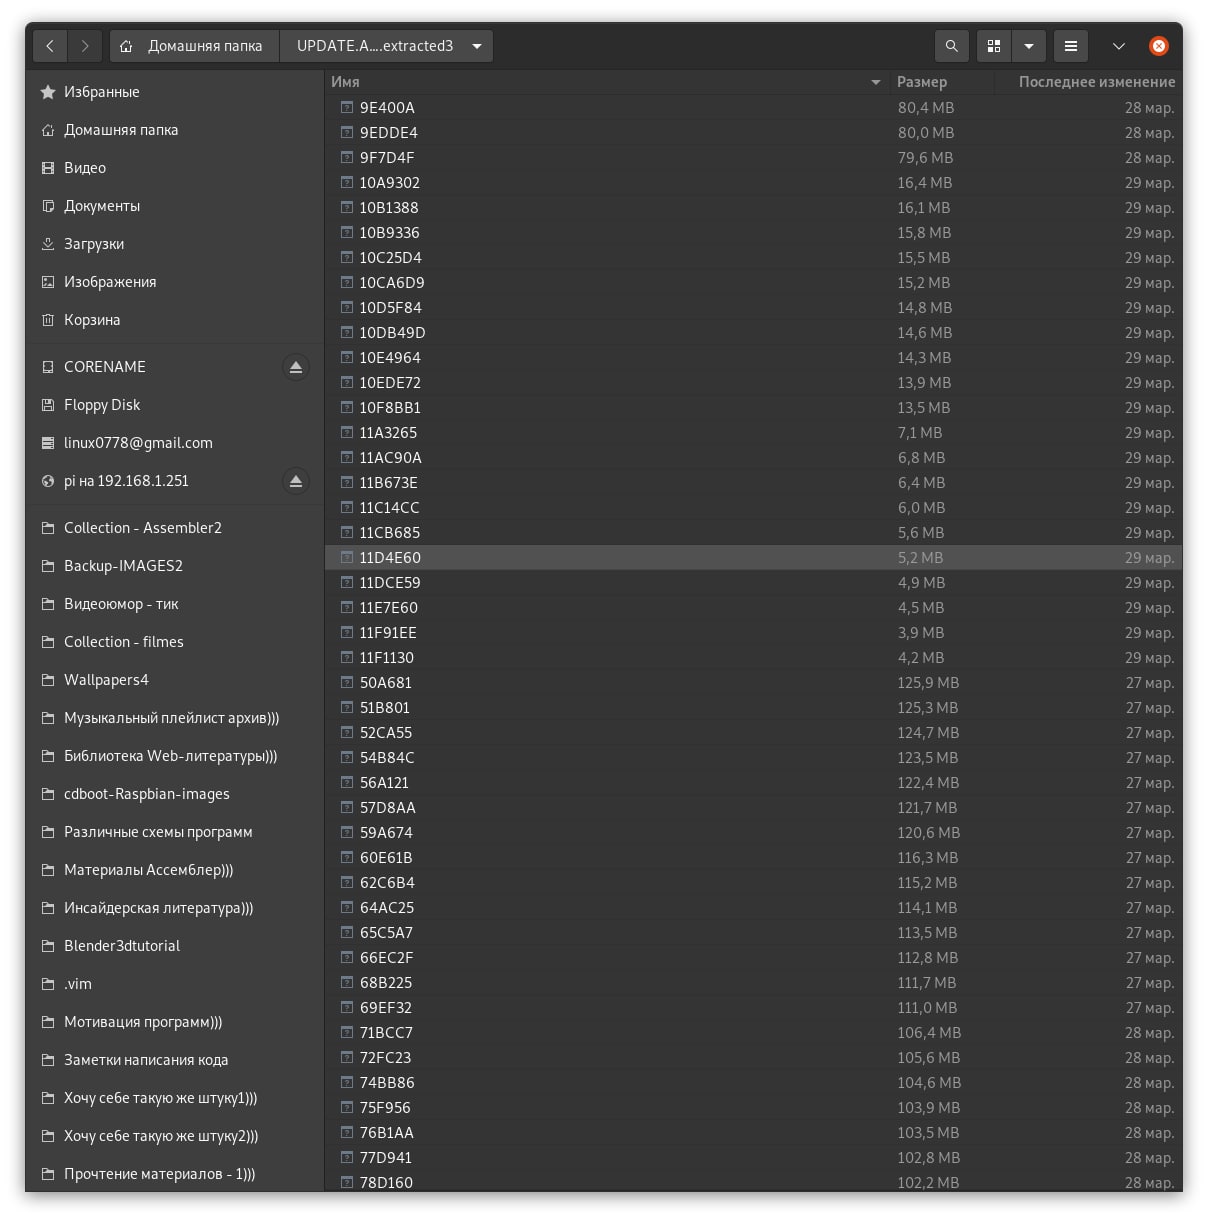
Task: Open linux0778@gmail.com account location
Action: tap(175, 443)
